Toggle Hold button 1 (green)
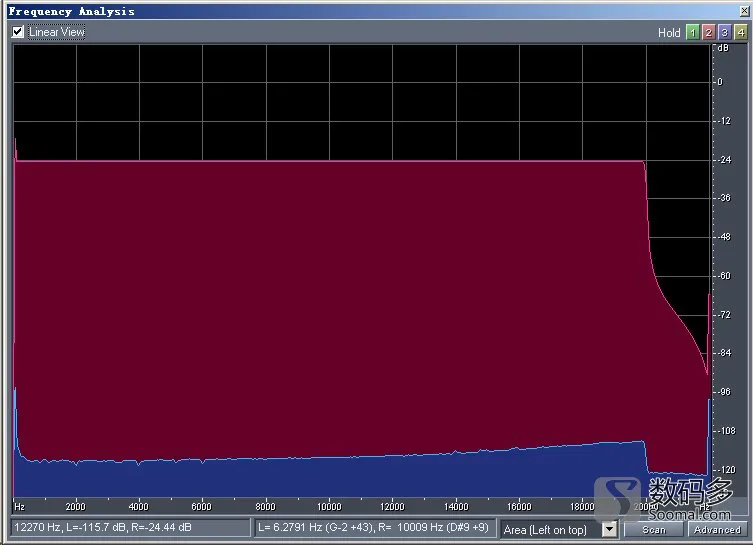 point(692,32)
